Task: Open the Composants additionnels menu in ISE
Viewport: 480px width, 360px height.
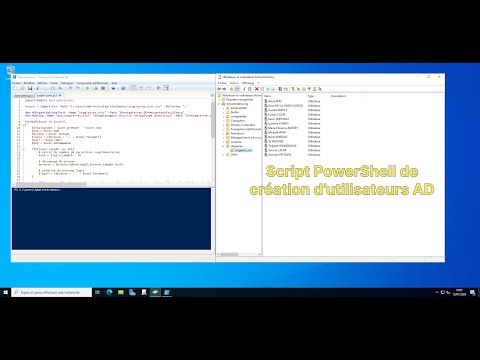Action: click(x=92, y=83)
